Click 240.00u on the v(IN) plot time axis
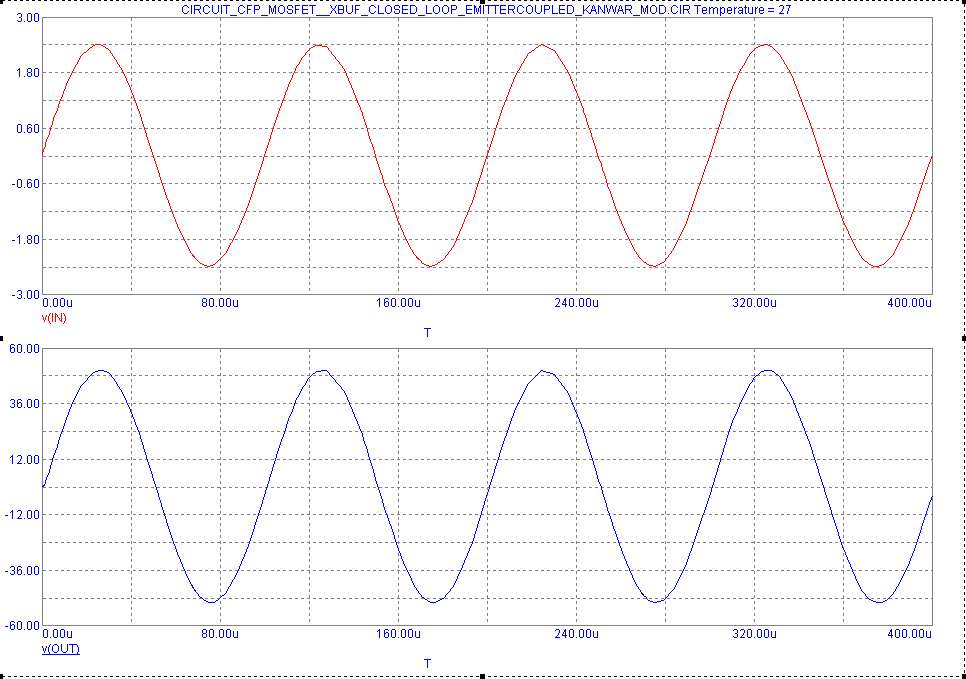Image resolution: width=966 pixels, height=679 pixels. 576,303
